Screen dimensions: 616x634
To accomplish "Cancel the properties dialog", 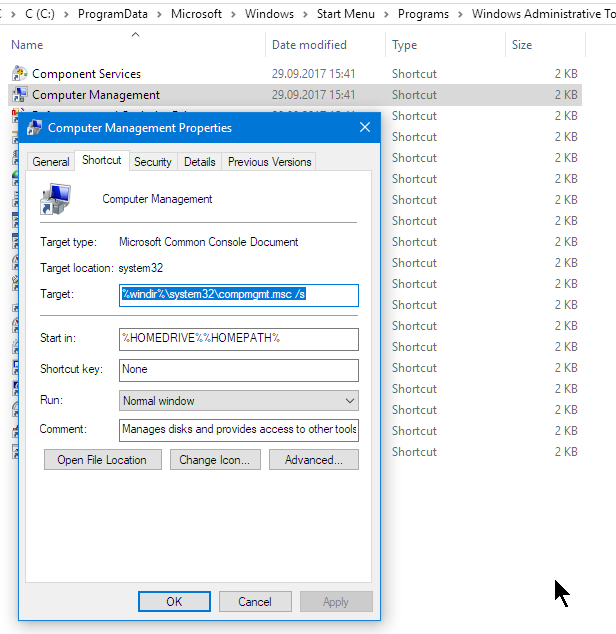I will (255, 602).
